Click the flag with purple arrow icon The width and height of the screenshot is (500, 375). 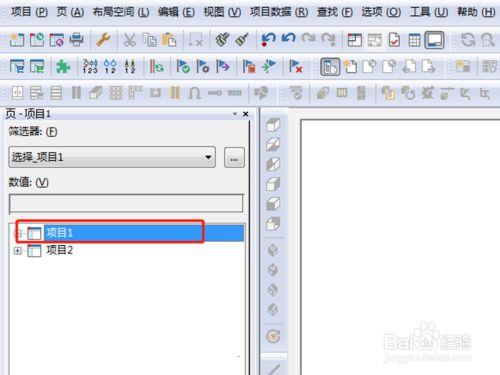(x=223, y=66)
